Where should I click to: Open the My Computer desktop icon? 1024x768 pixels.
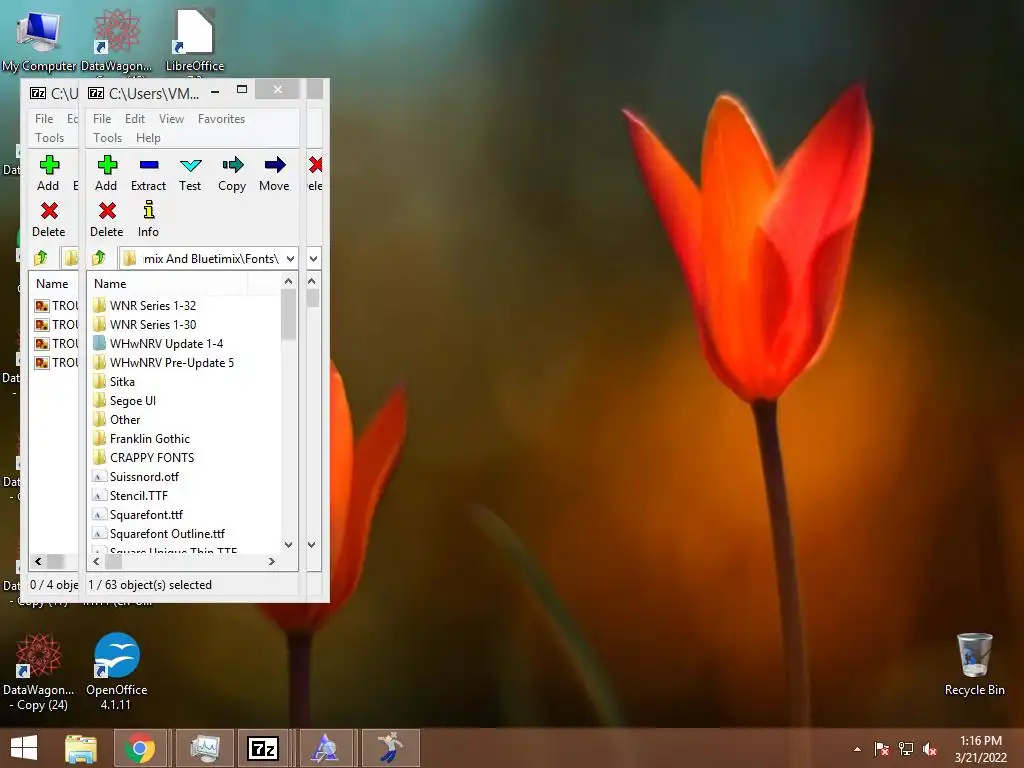click(x=39, y=40)
